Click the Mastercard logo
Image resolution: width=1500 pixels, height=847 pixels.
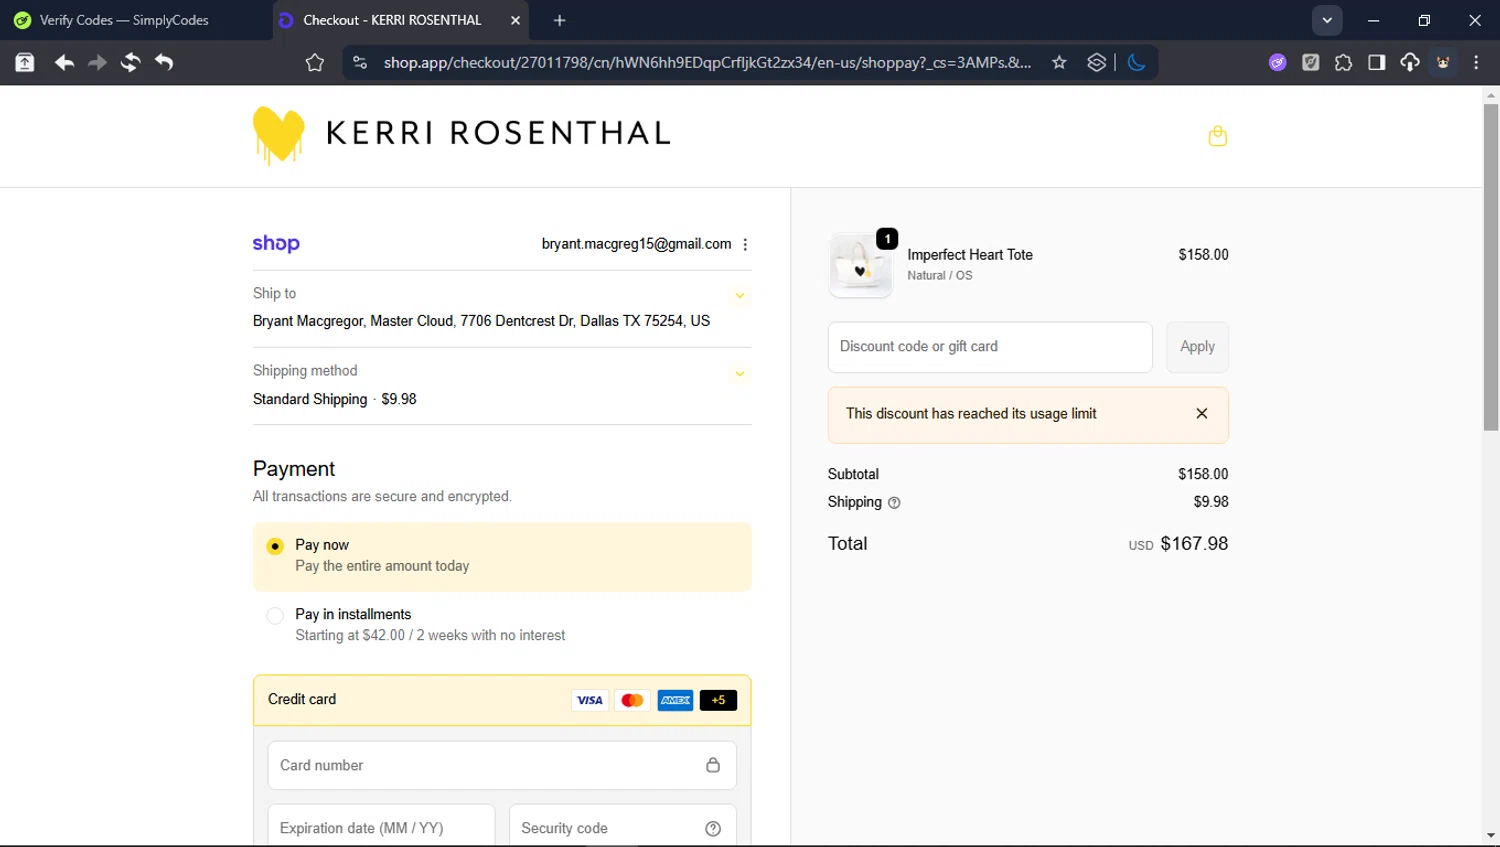[632, 700]
